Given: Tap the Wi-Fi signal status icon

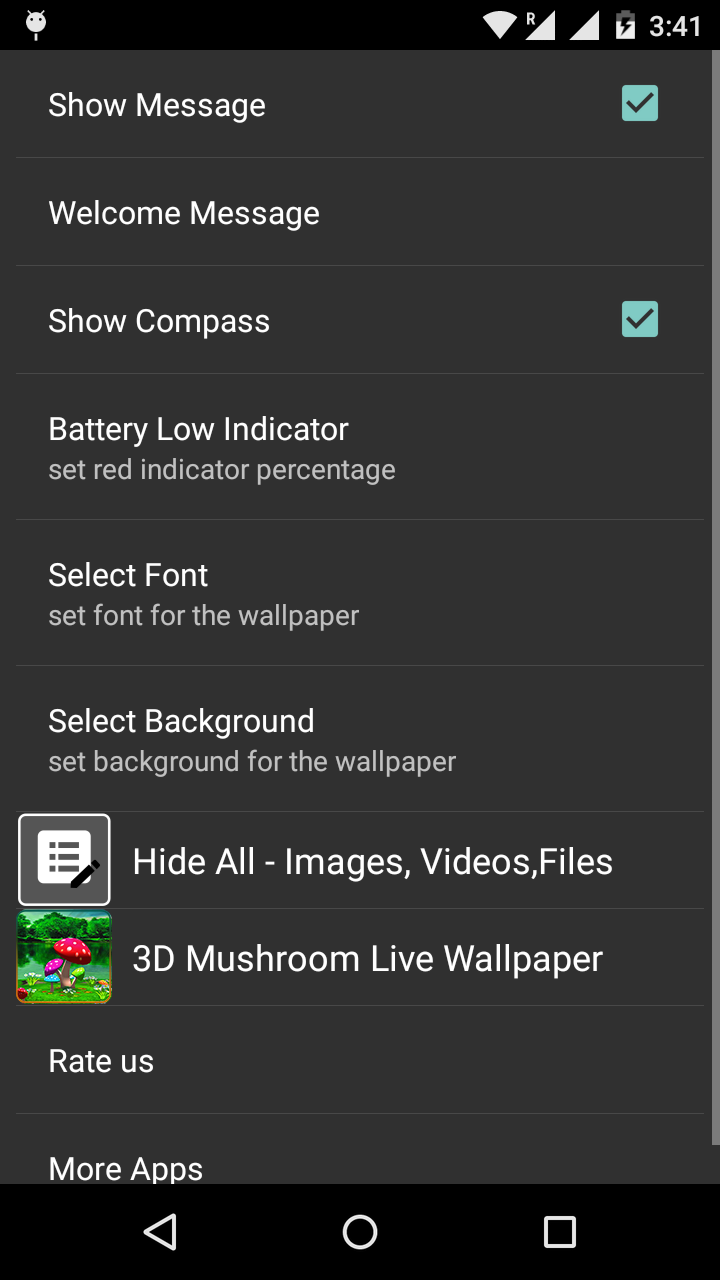Looking at the screenshot, I should click(x=498, y=25).
